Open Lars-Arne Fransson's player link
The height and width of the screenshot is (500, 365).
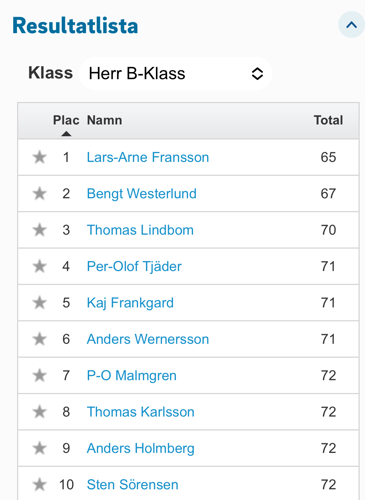tap(148, 157)
